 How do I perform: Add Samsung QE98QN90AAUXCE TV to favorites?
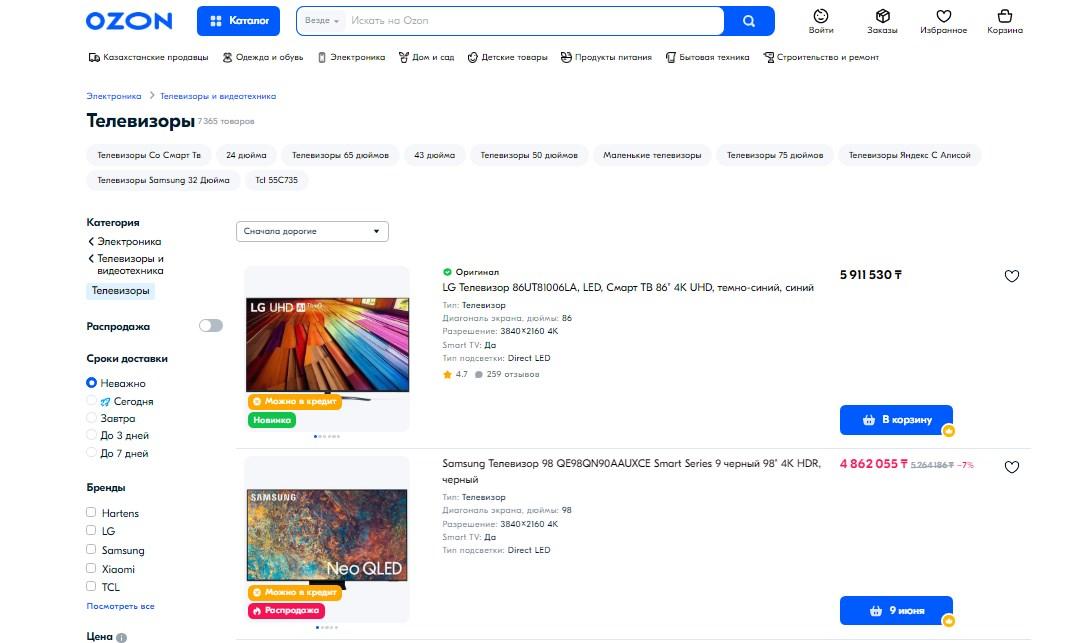(1012, 467)
